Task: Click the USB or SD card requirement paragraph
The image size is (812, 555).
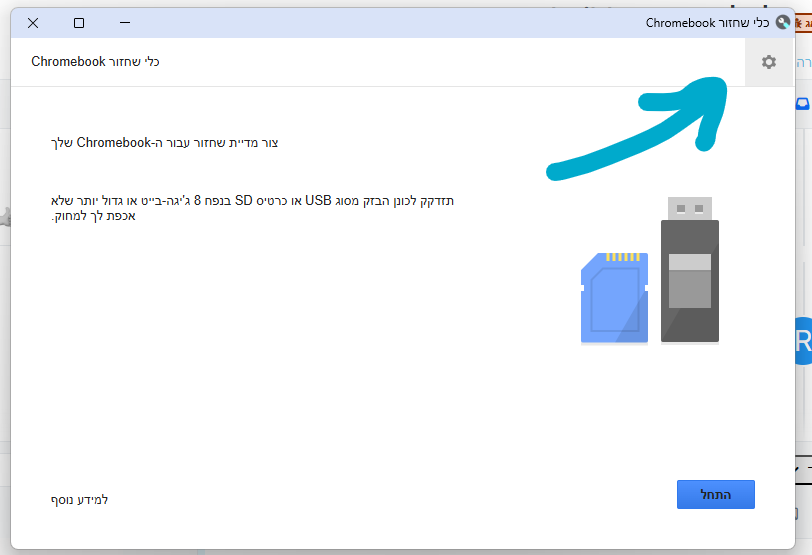Action: [252, 208]
